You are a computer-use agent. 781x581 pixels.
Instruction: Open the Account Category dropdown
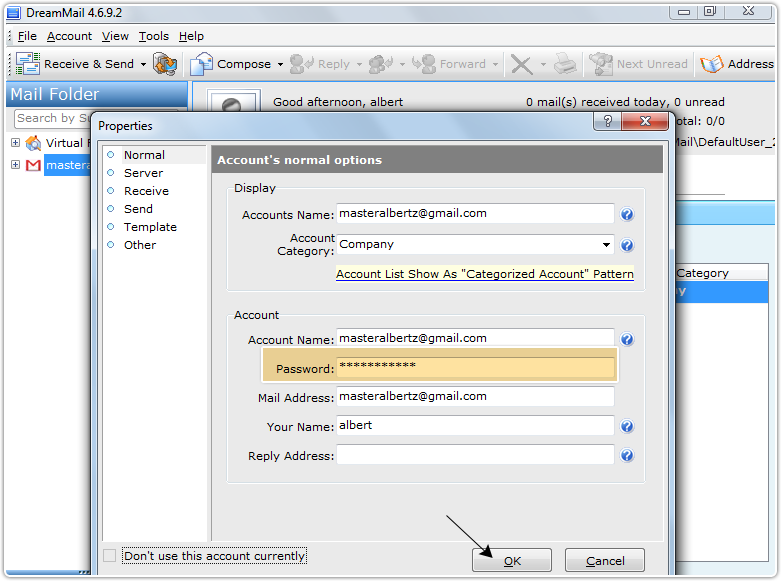606,245
